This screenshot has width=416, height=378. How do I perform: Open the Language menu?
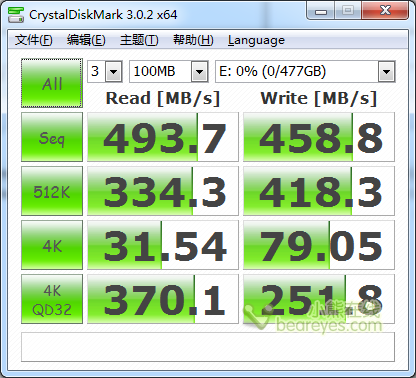pos(256,40)
